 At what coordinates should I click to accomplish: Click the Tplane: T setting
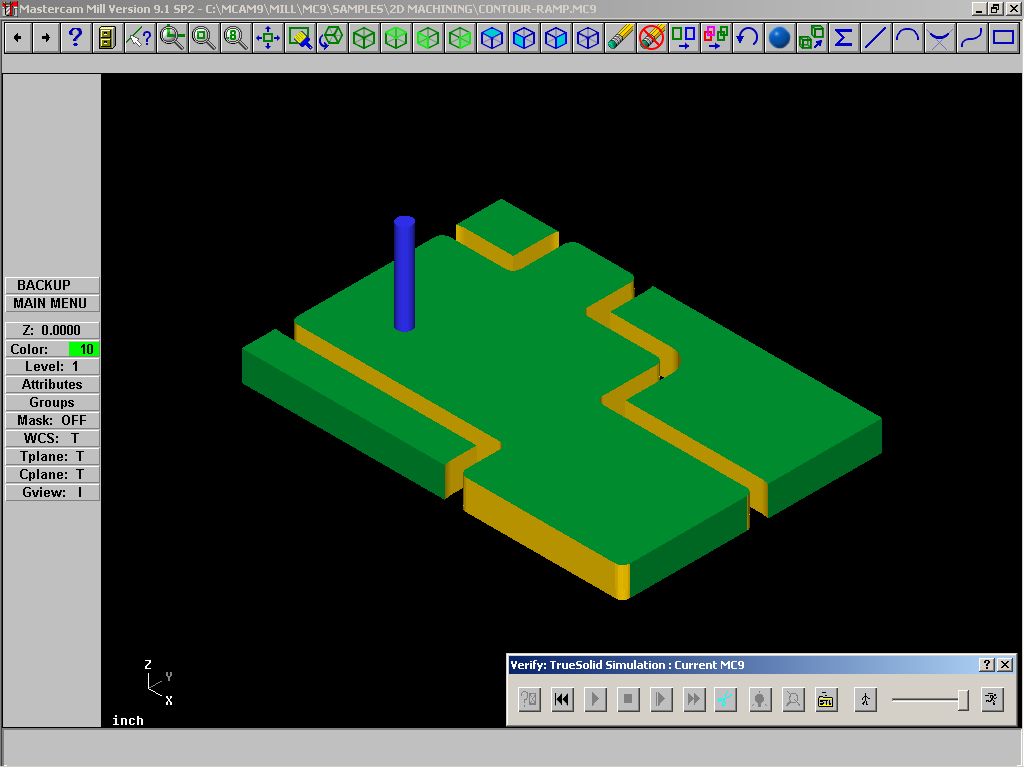point(52,456)
